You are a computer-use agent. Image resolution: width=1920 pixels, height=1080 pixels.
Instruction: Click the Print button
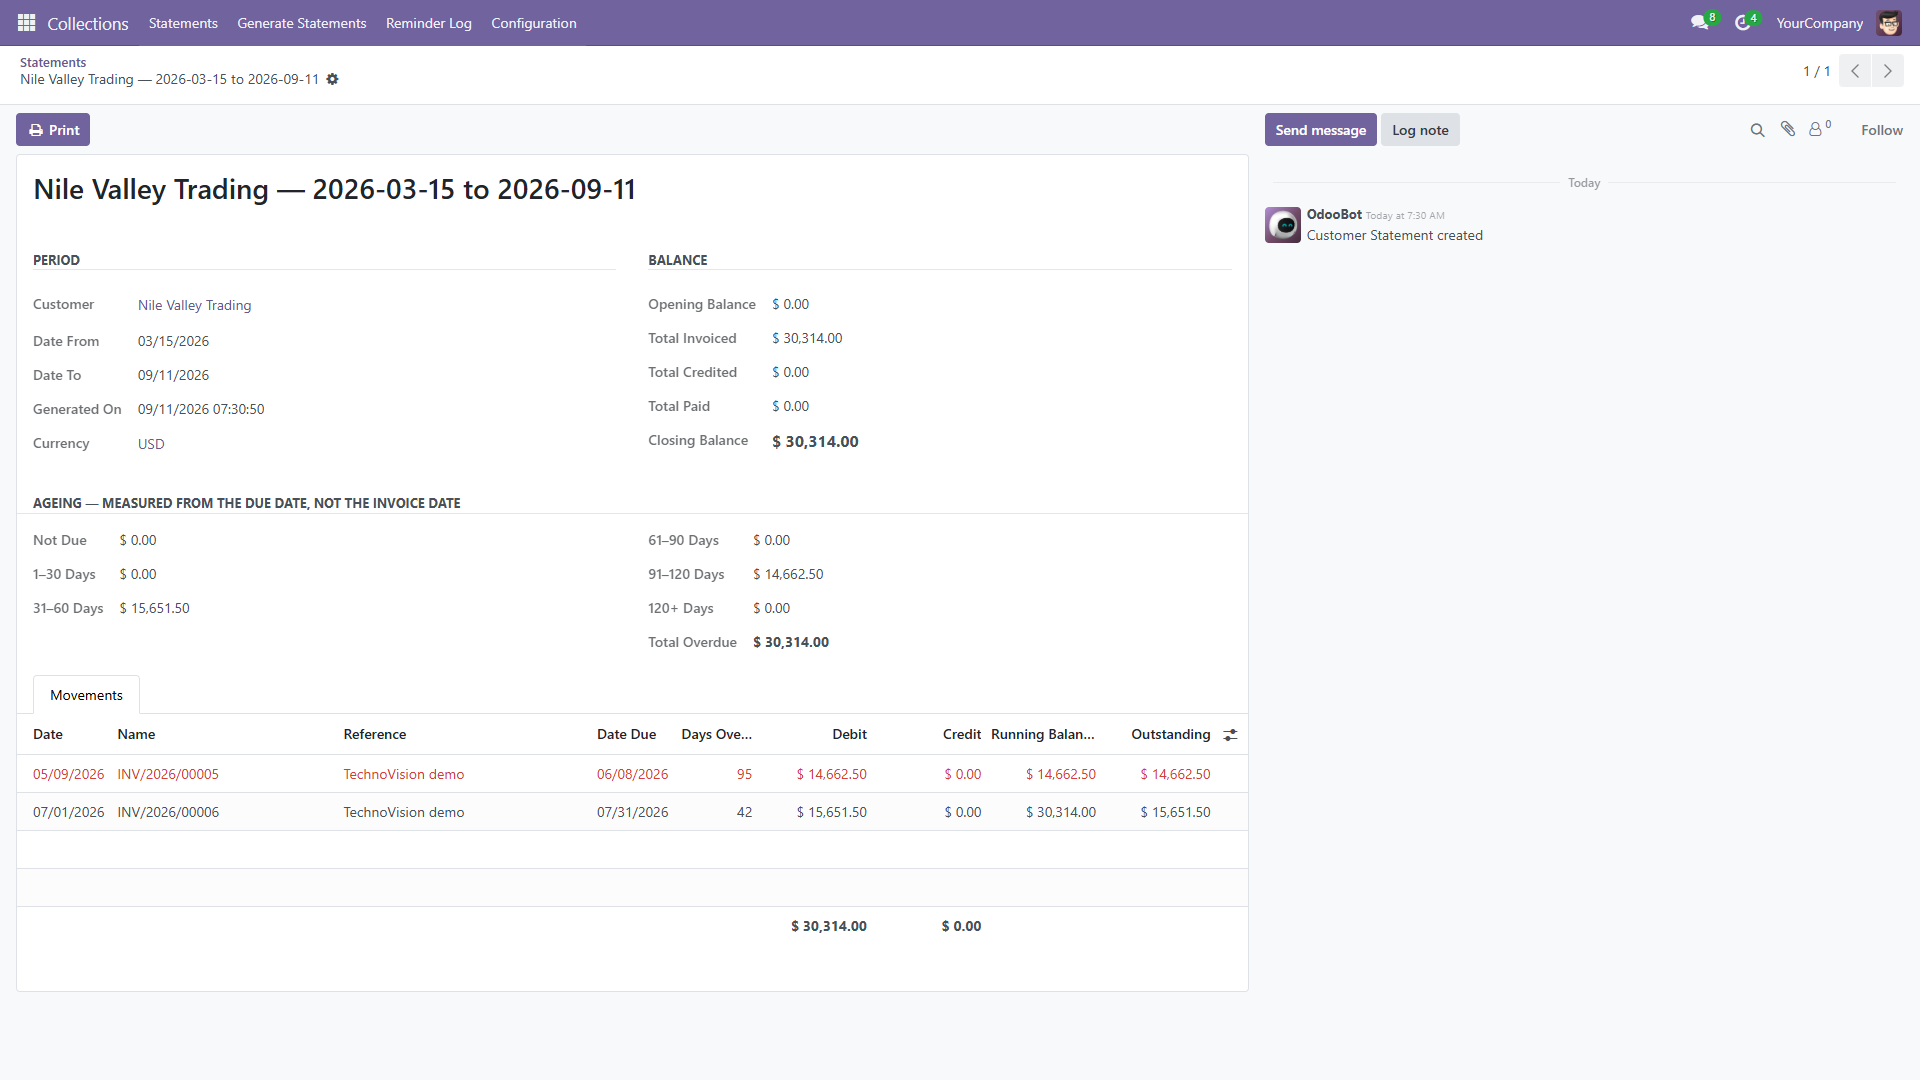pos(53,130)
